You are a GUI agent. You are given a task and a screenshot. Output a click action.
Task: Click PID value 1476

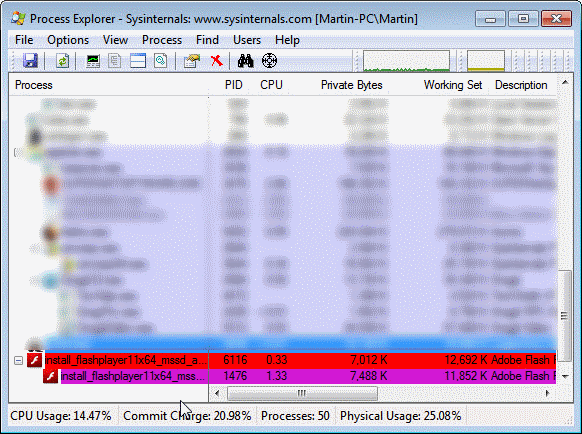235,376
